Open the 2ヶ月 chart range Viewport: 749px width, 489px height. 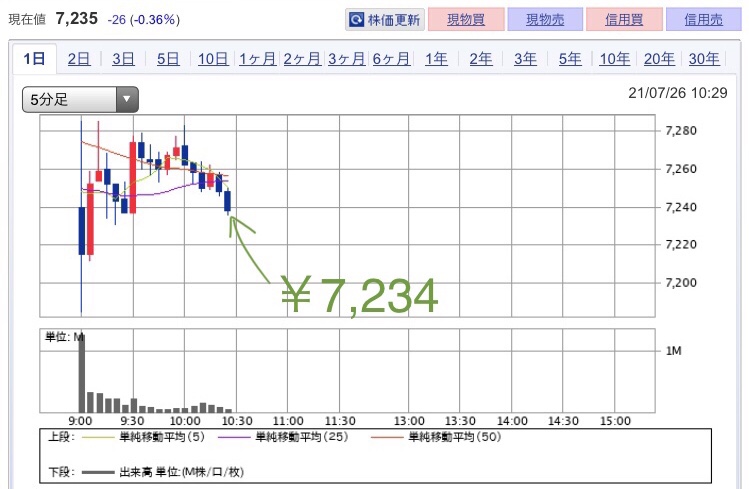point(302,59)
